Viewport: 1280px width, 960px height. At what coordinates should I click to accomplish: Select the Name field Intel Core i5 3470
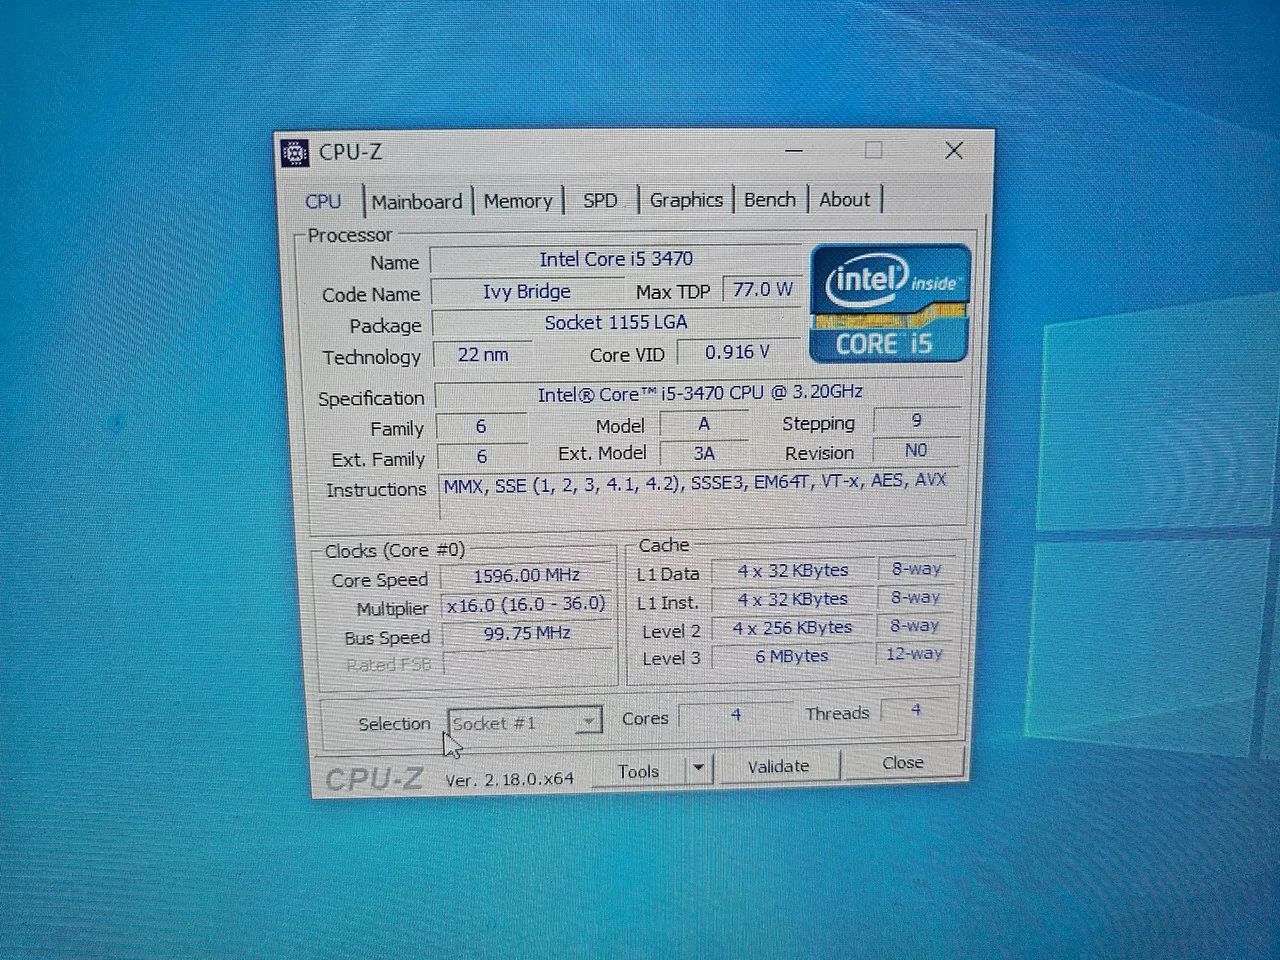point(616,259)
